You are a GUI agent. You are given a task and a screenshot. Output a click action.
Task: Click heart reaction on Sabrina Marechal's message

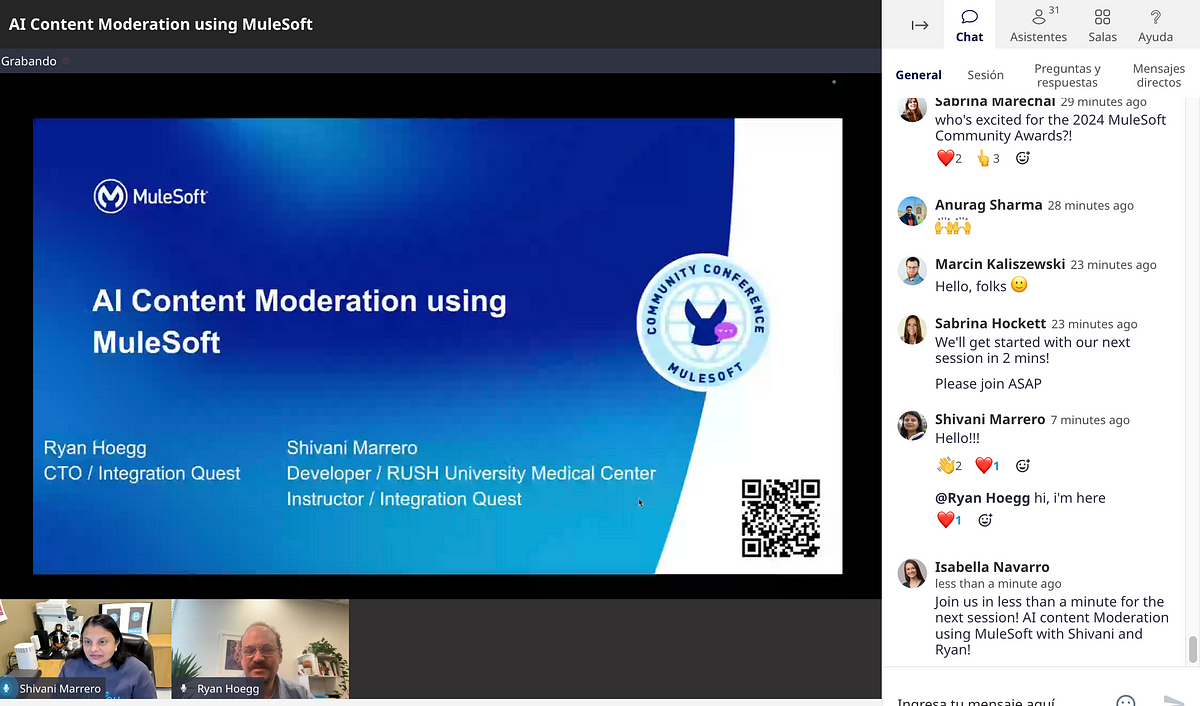click(949, 158)
